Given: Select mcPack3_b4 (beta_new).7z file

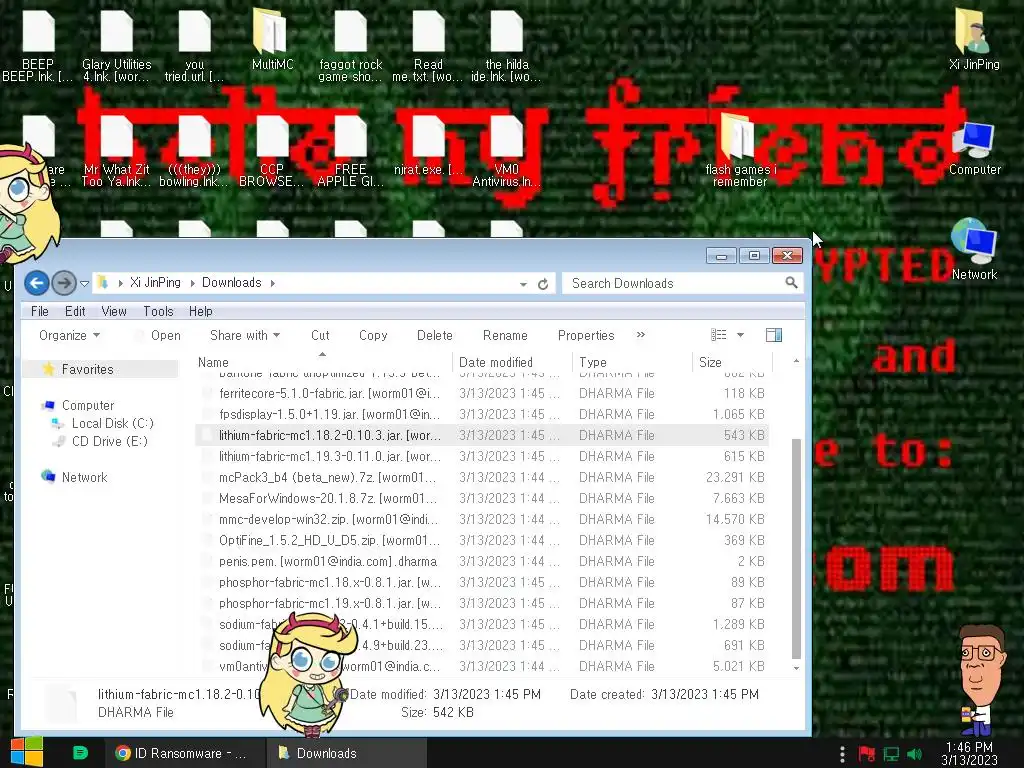Looking at the screenshot, I should (x=482, y=477).
